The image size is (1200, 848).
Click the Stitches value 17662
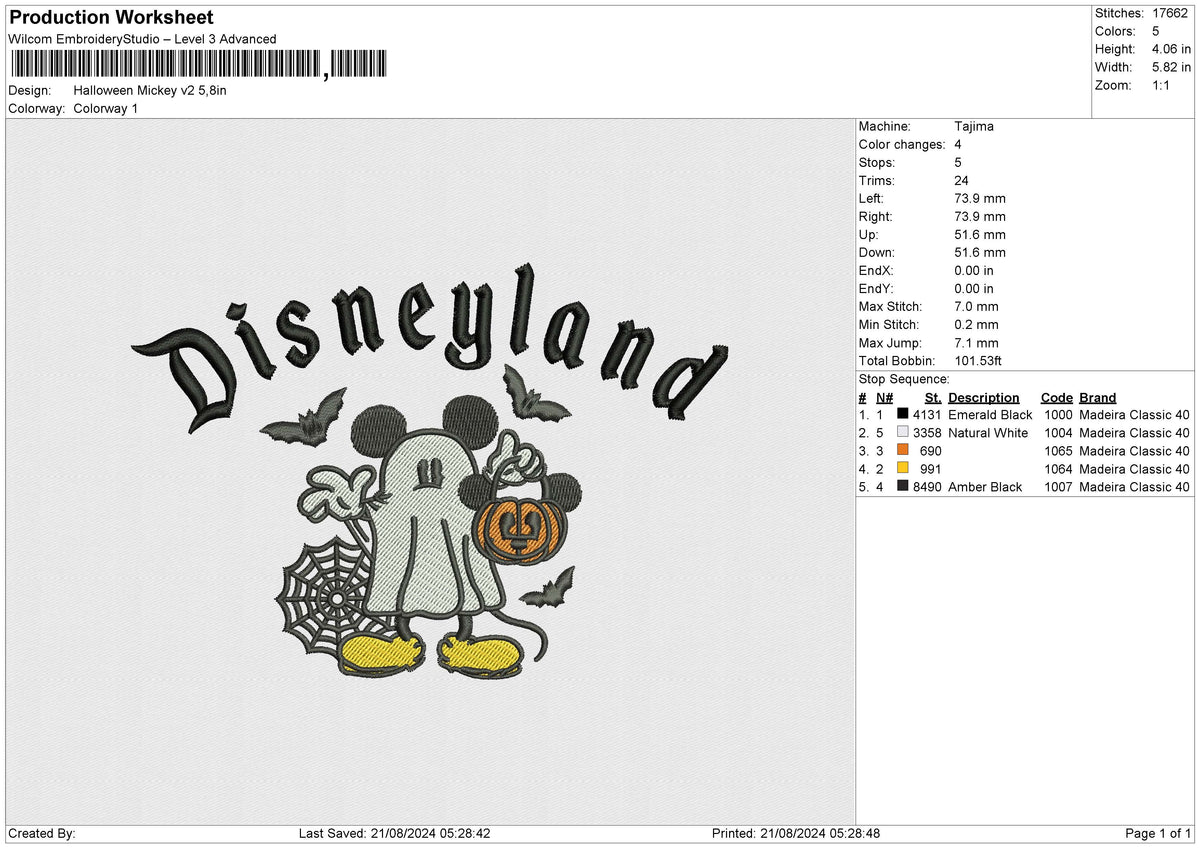point(1171,13)
